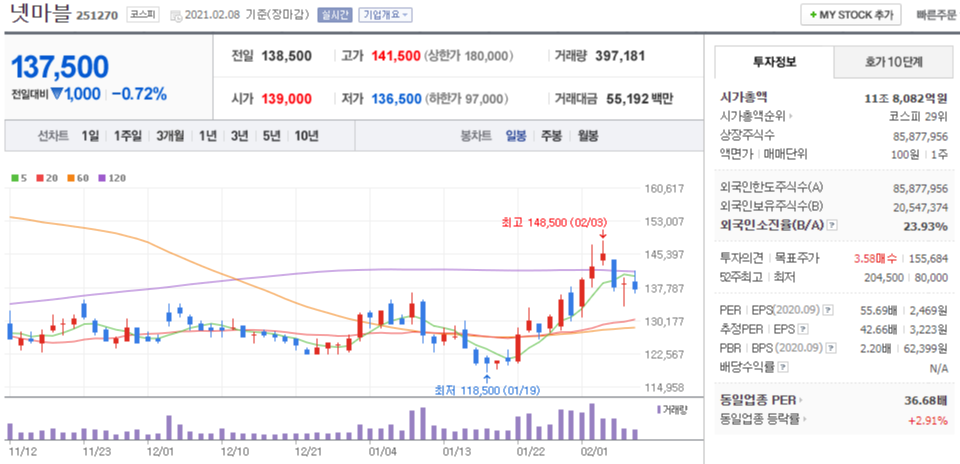Click the purple 120-day moving average swatch
Screen dimensions: 960x464
coord(101,178)
